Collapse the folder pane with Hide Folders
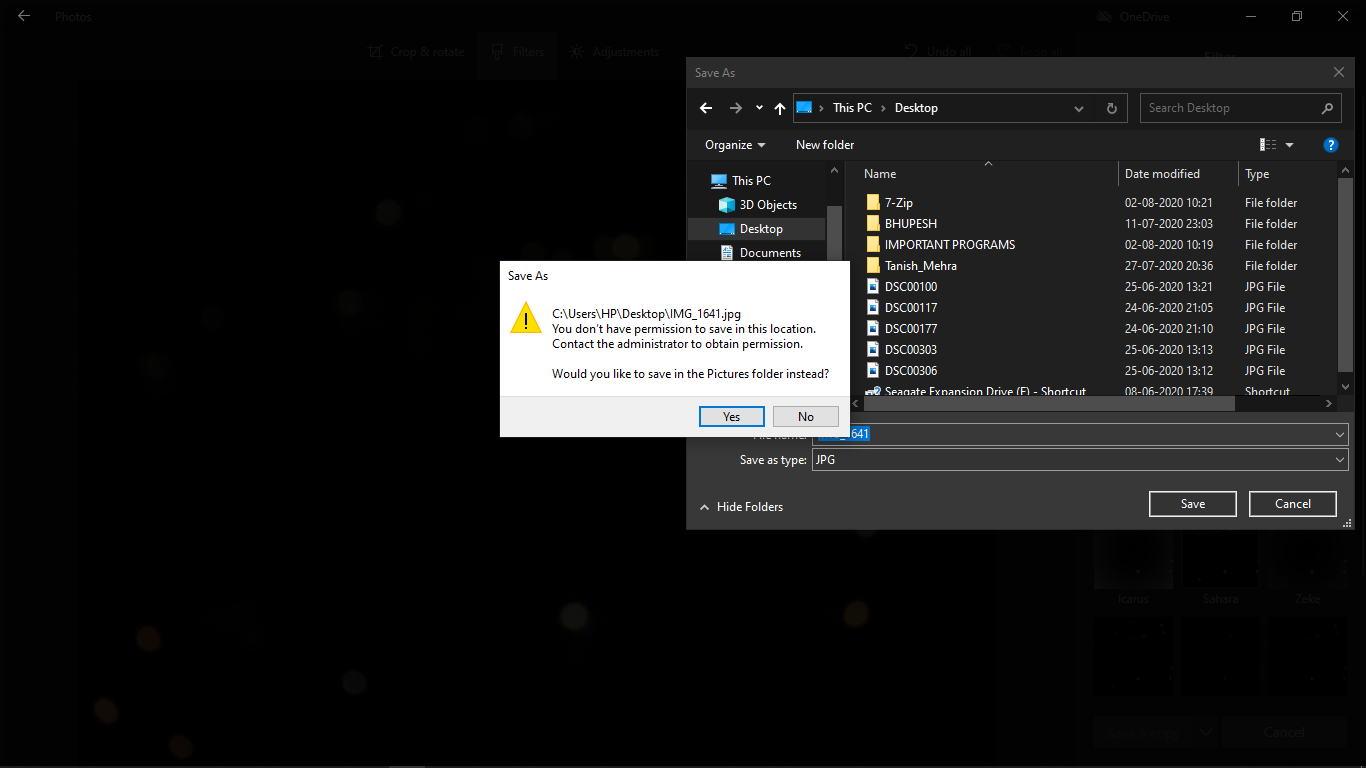 741,507
